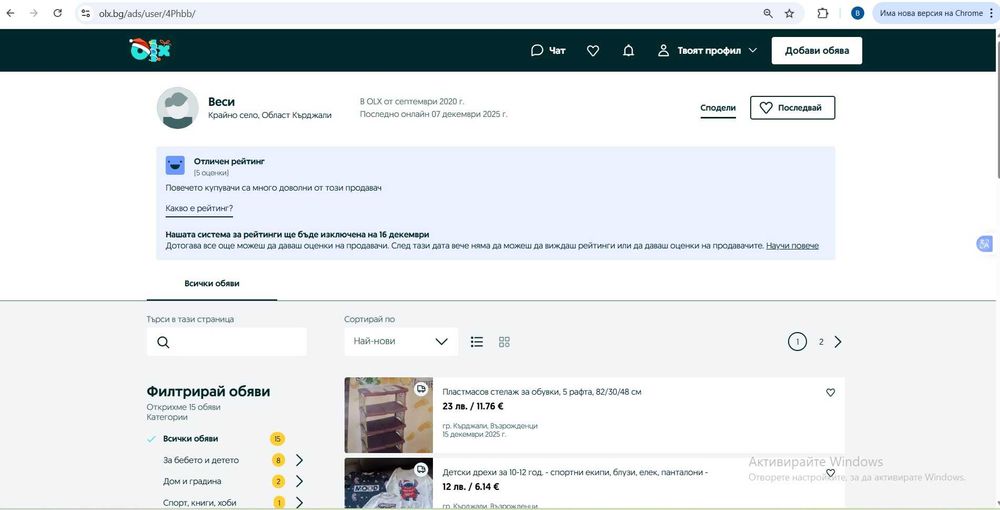Follow the seller with Последвай

click(792, 108)
